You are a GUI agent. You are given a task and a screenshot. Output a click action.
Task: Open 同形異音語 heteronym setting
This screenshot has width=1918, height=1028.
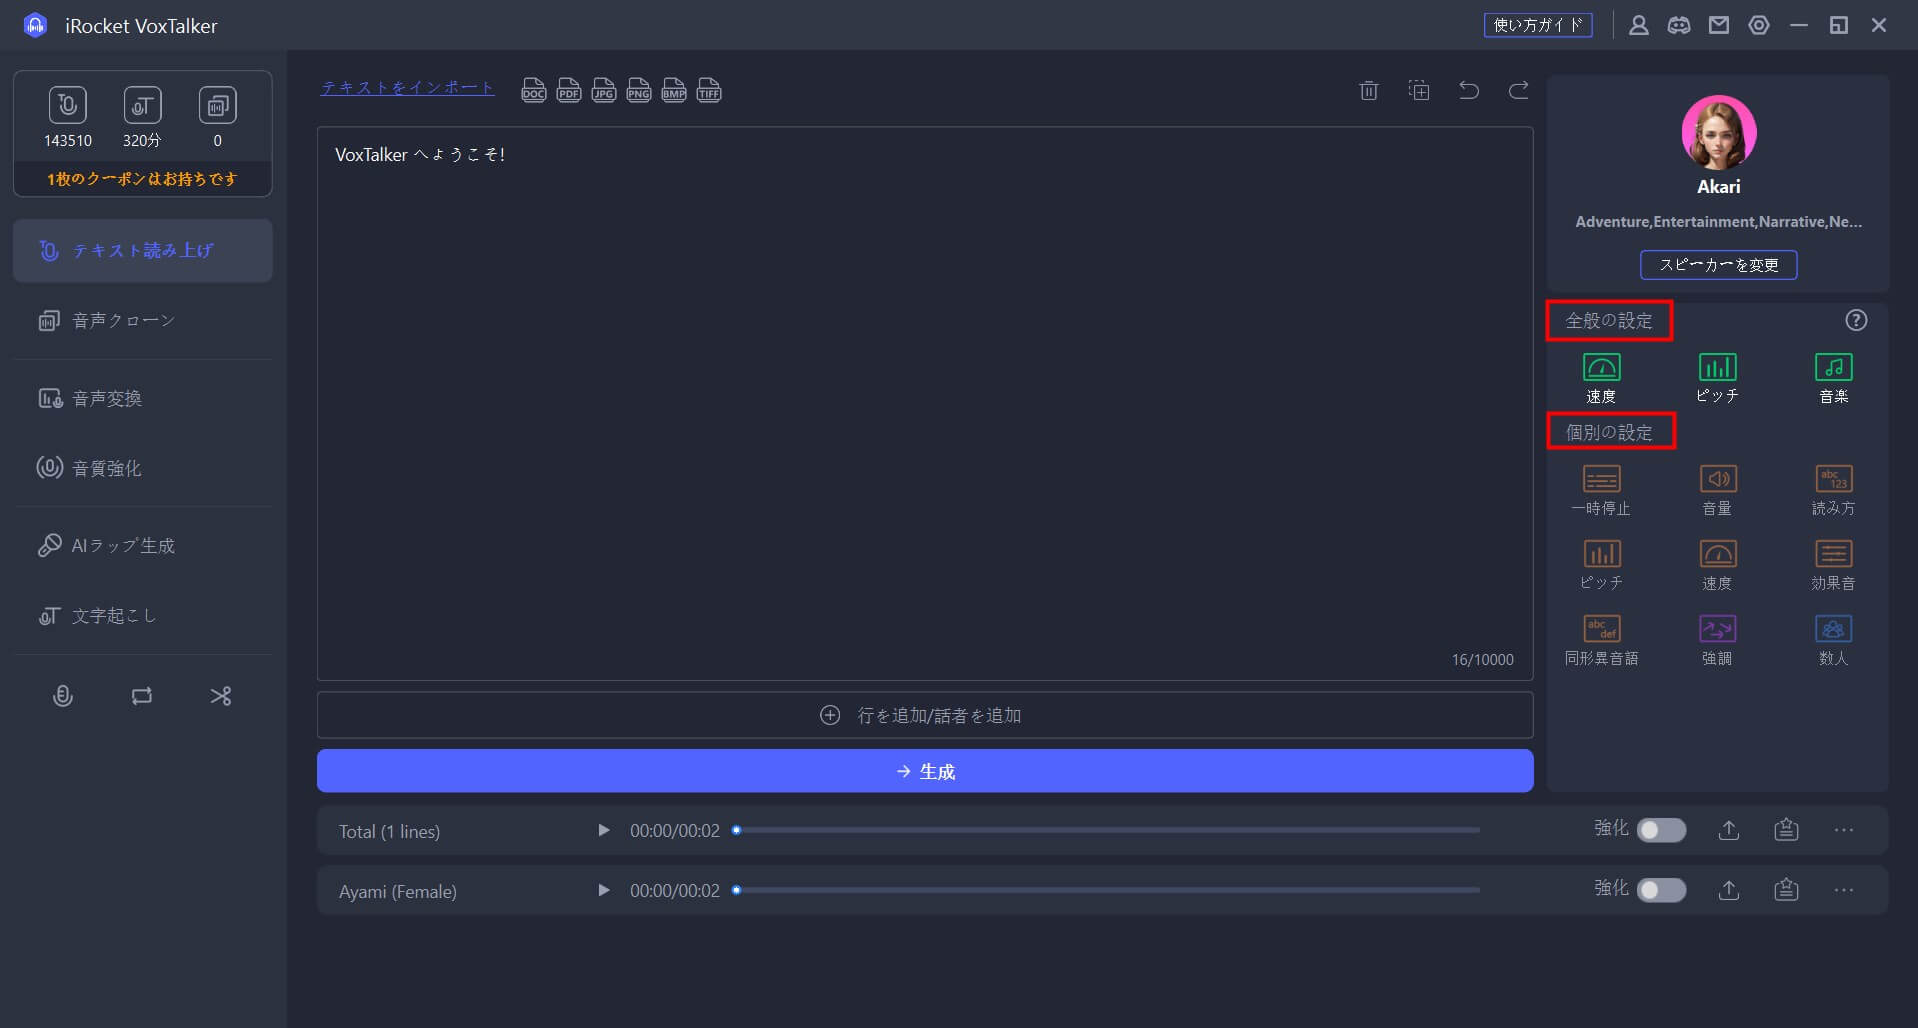pos(1601,640)
